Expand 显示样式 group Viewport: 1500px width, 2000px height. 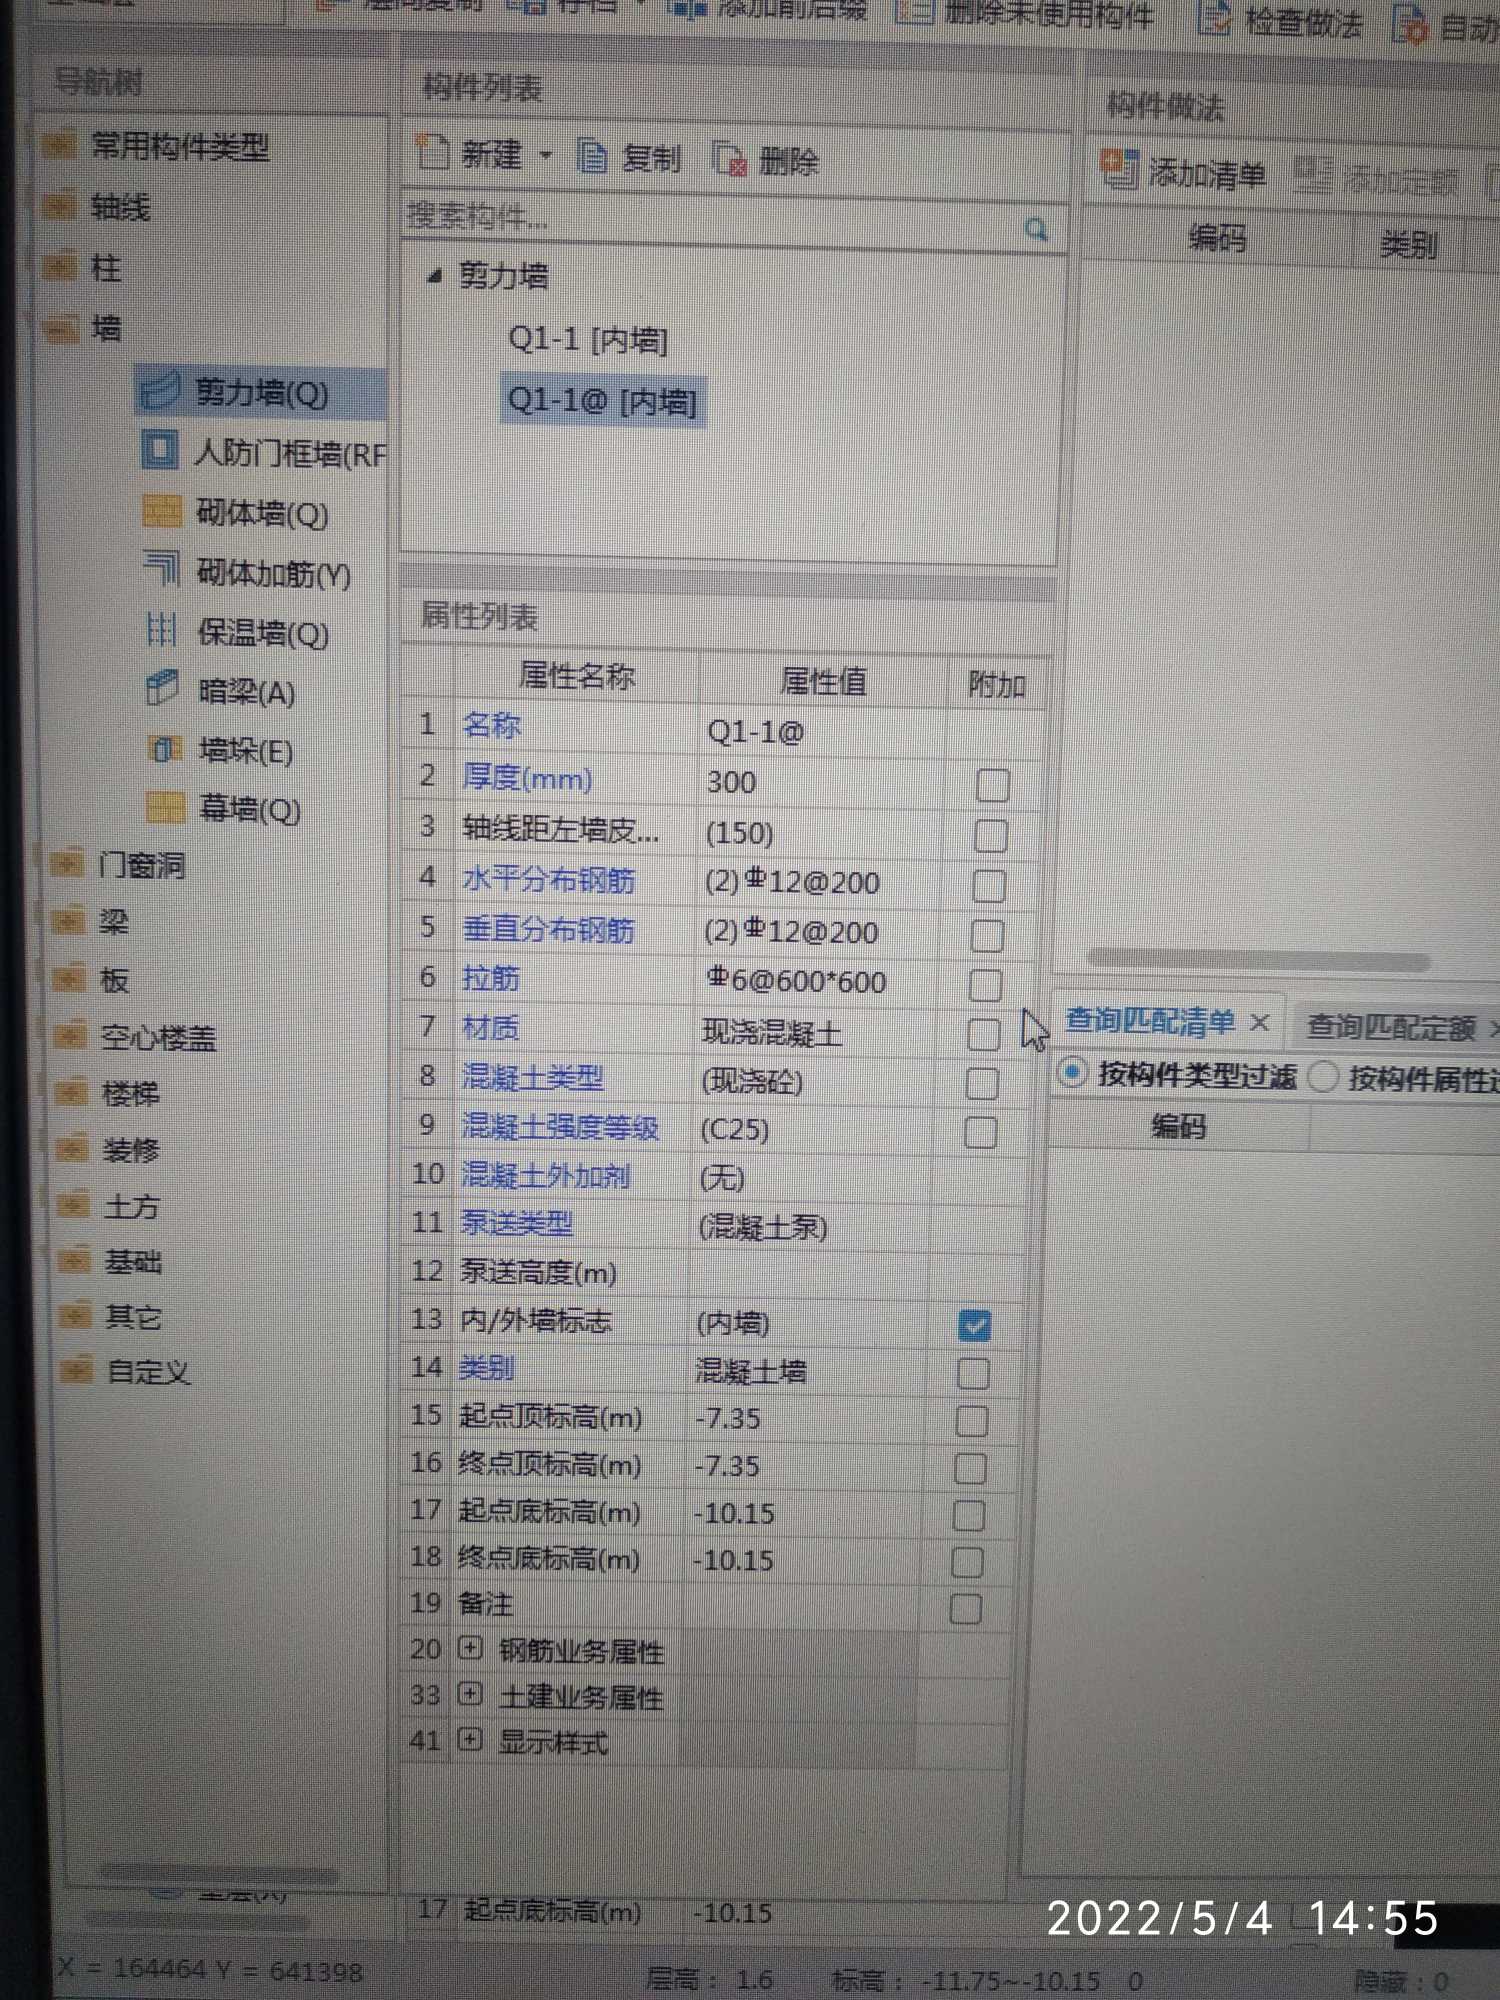(469, 1740)
